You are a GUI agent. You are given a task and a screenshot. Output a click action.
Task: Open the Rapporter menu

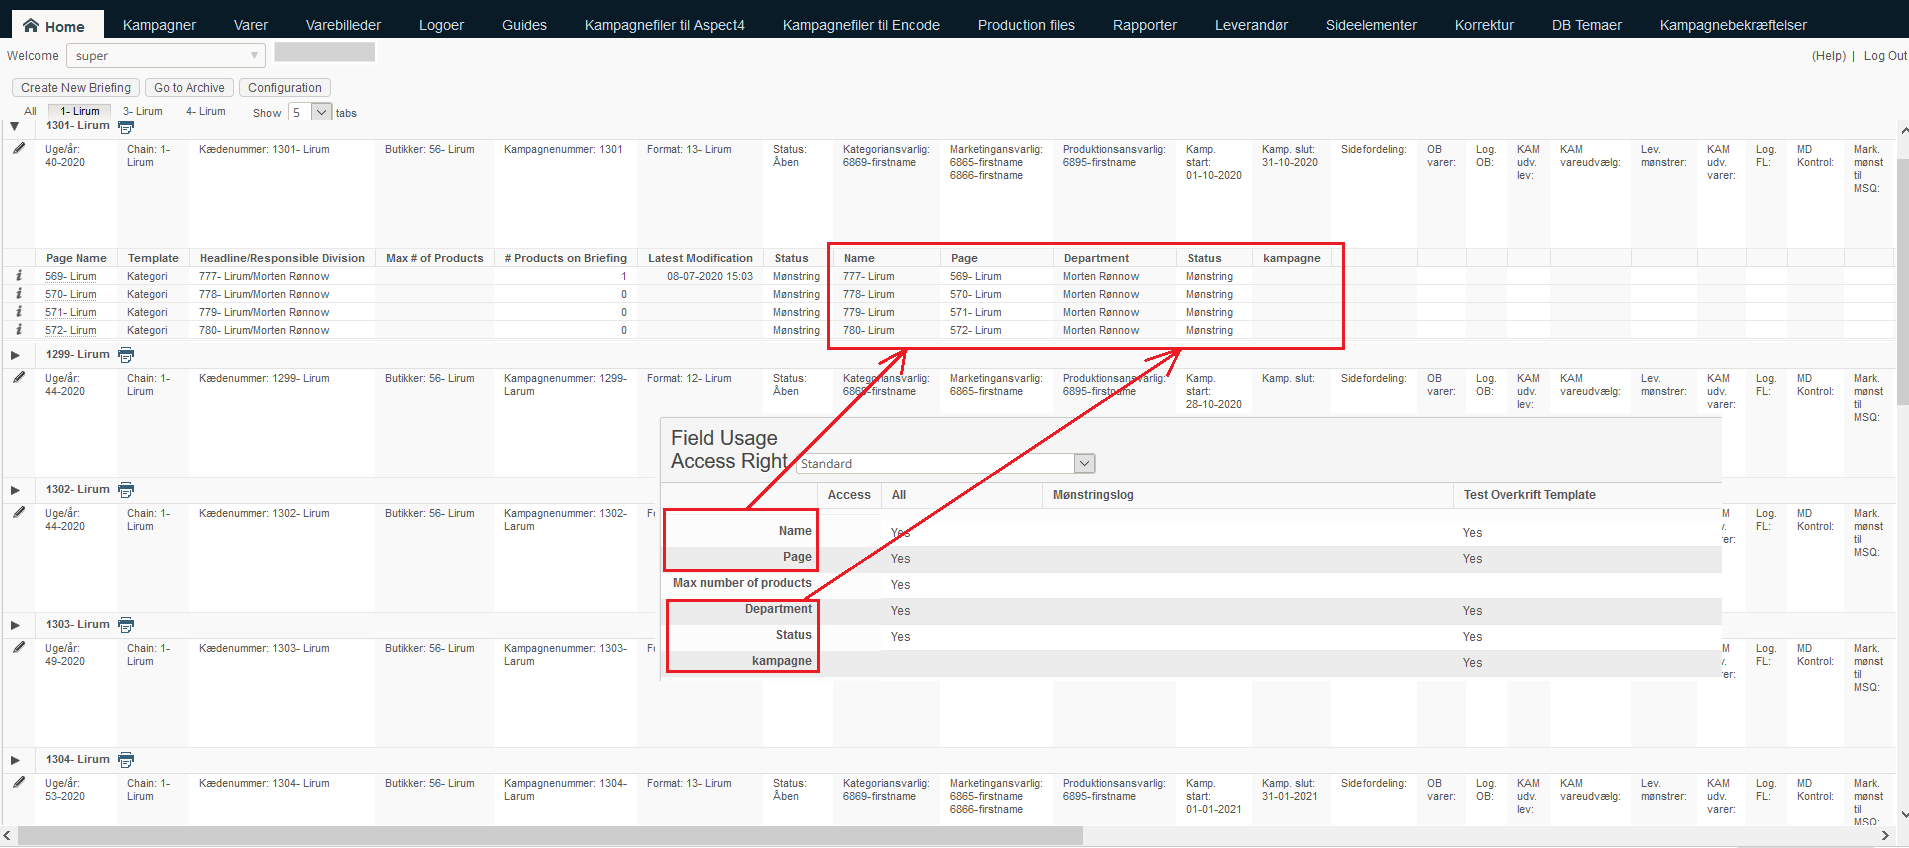1145,25
